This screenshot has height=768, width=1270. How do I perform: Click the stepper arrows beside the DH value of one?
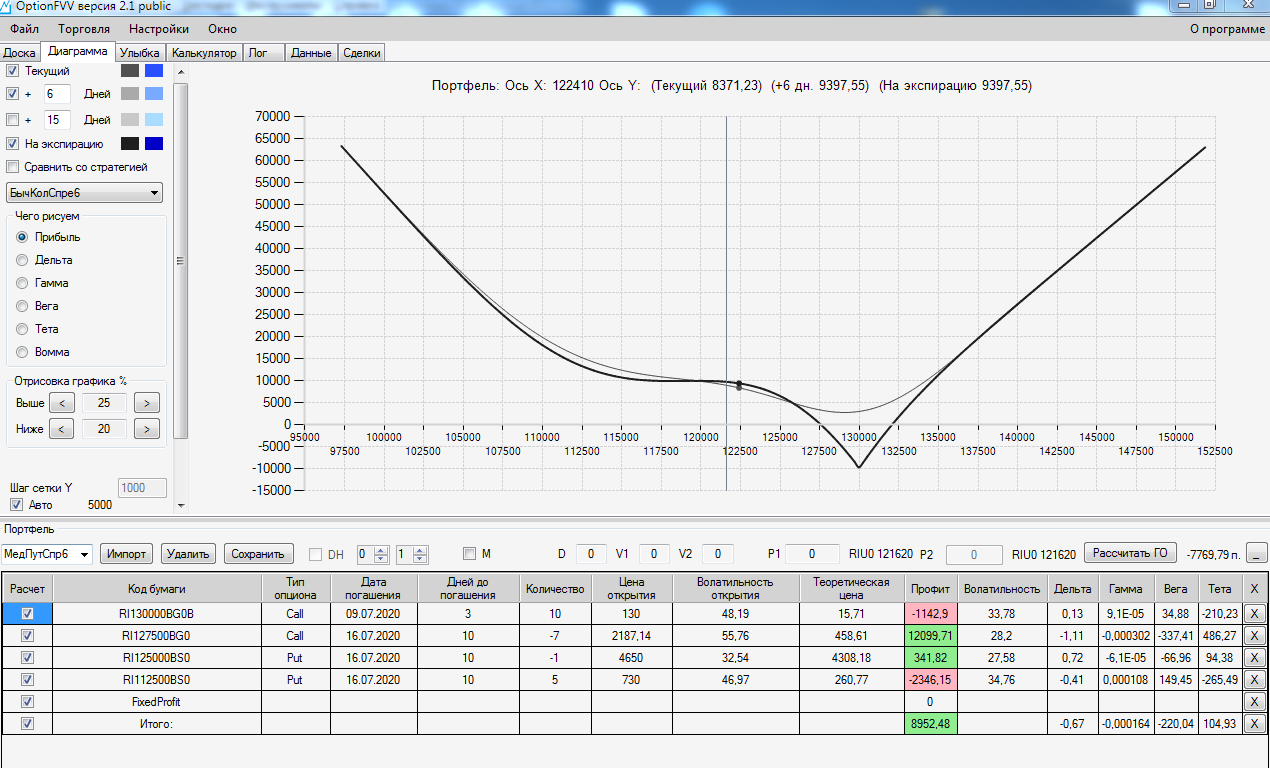tap(420, 554)
